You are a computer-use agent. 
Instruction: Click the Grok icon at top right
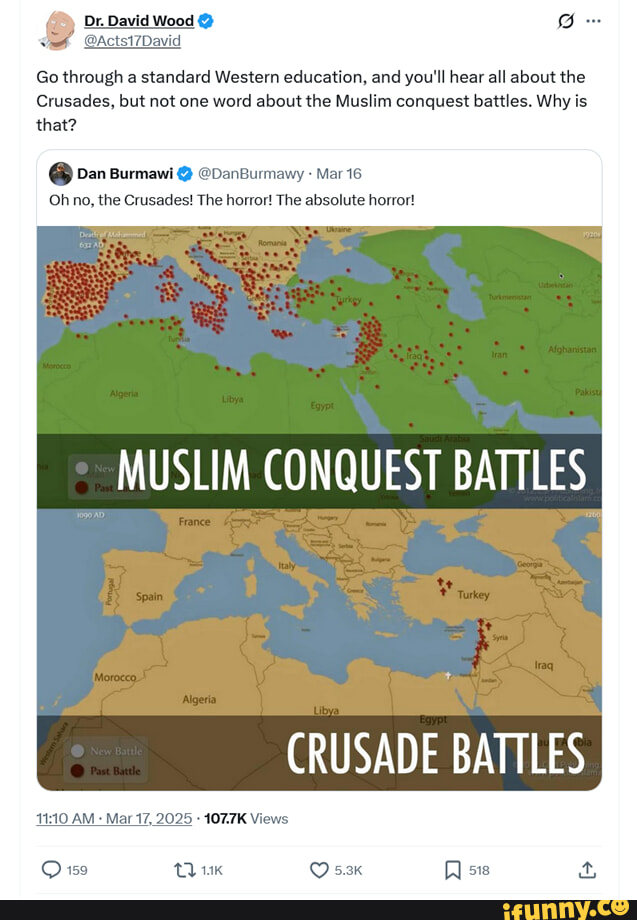click(x=567, y=21)
